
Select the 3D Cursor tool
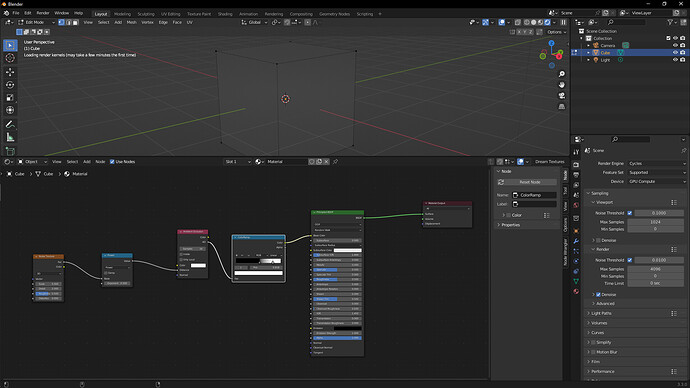[x=10, y=58]
